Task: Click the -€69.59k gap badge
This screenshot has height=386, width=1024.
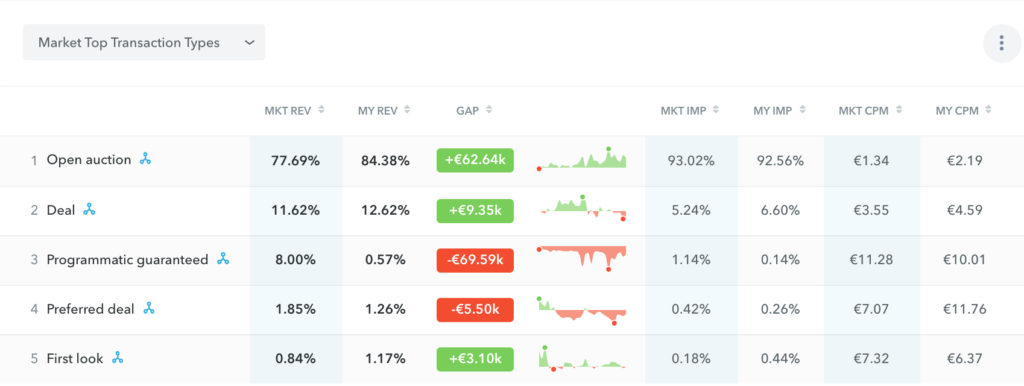Action: point(475,260)
